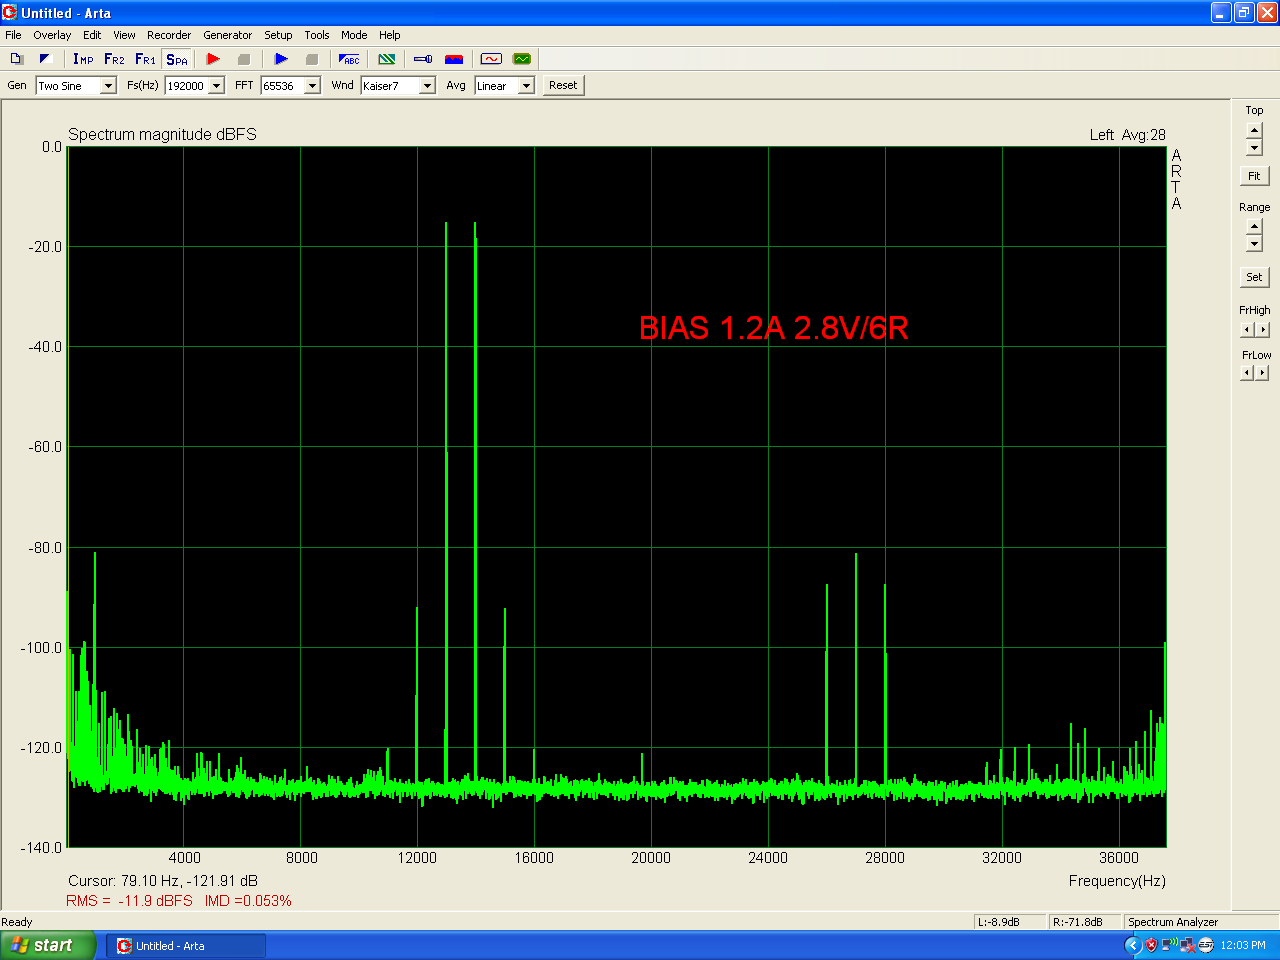Viewport: 1280px width, 960px height.
Task: Stop recording with the first gray square
Action: [x=244, y=59]
